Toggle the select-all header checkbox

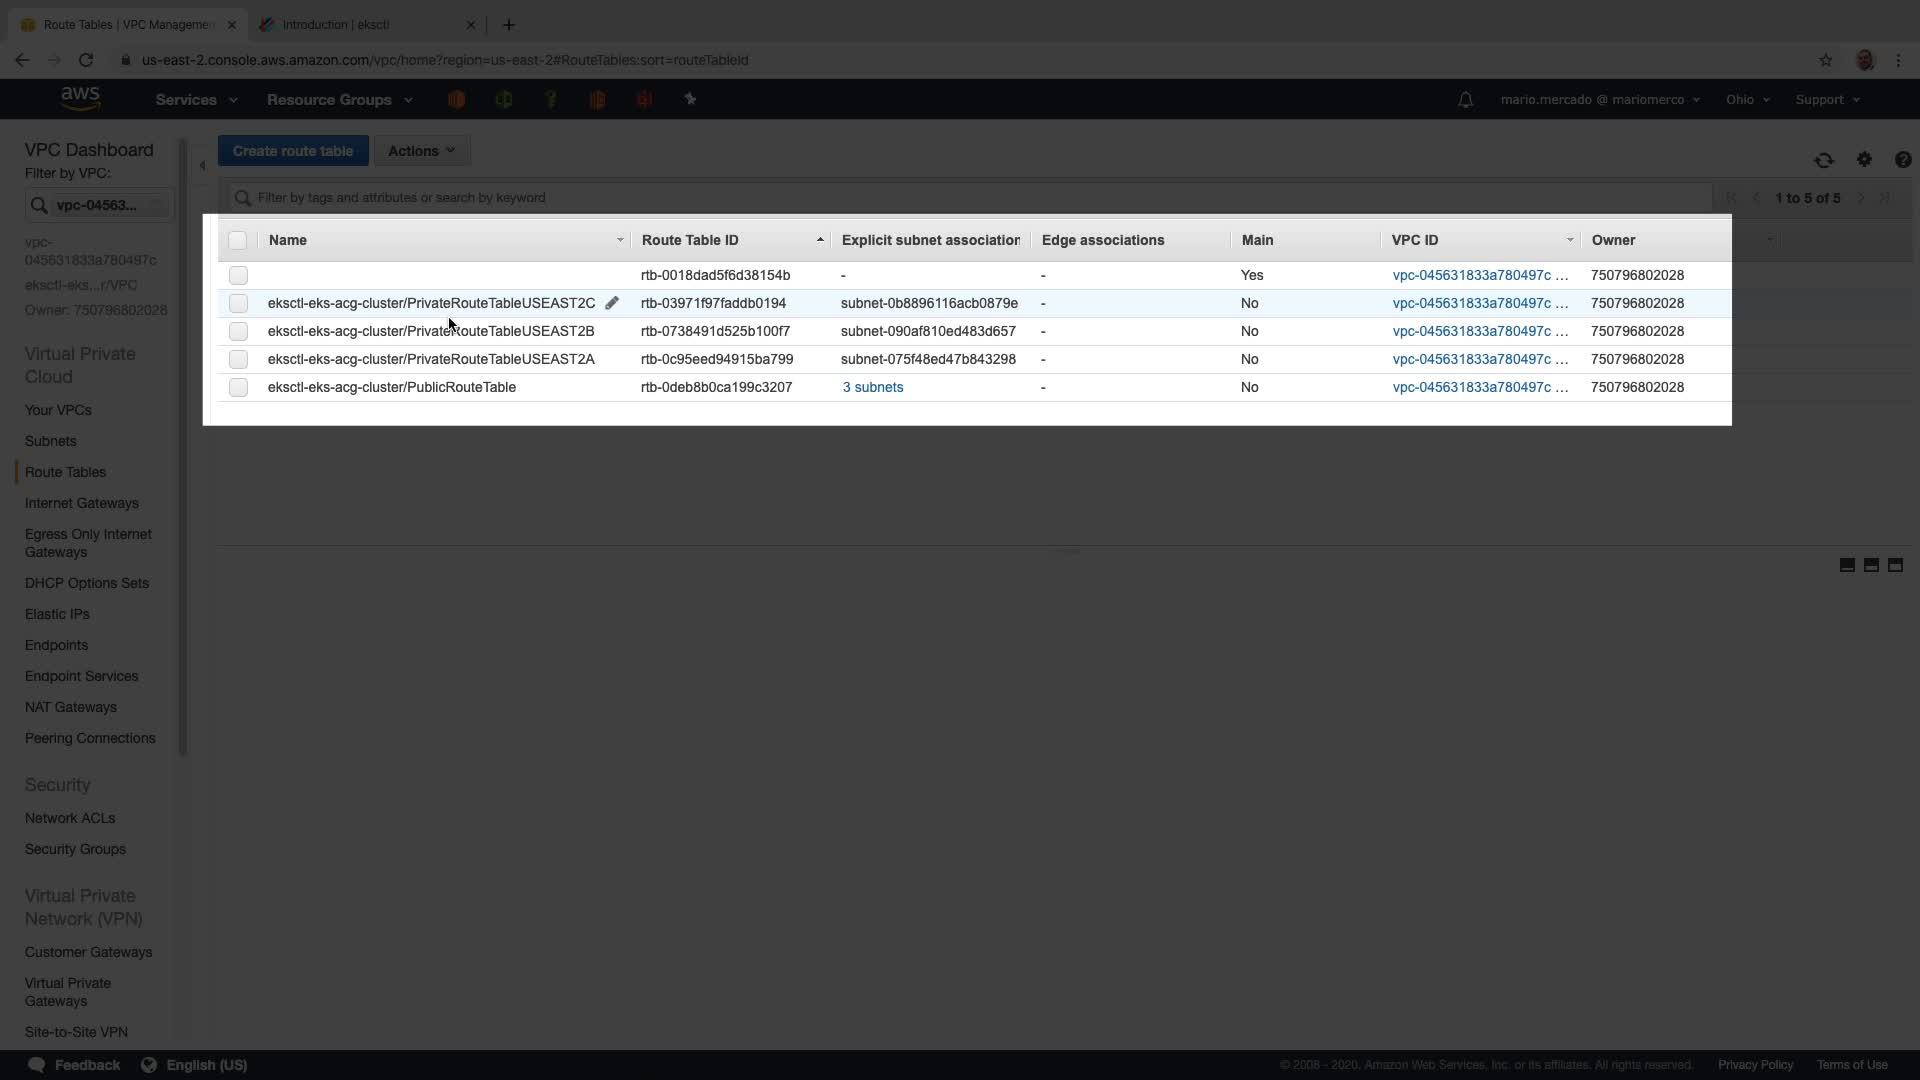(x=237, y=240)
